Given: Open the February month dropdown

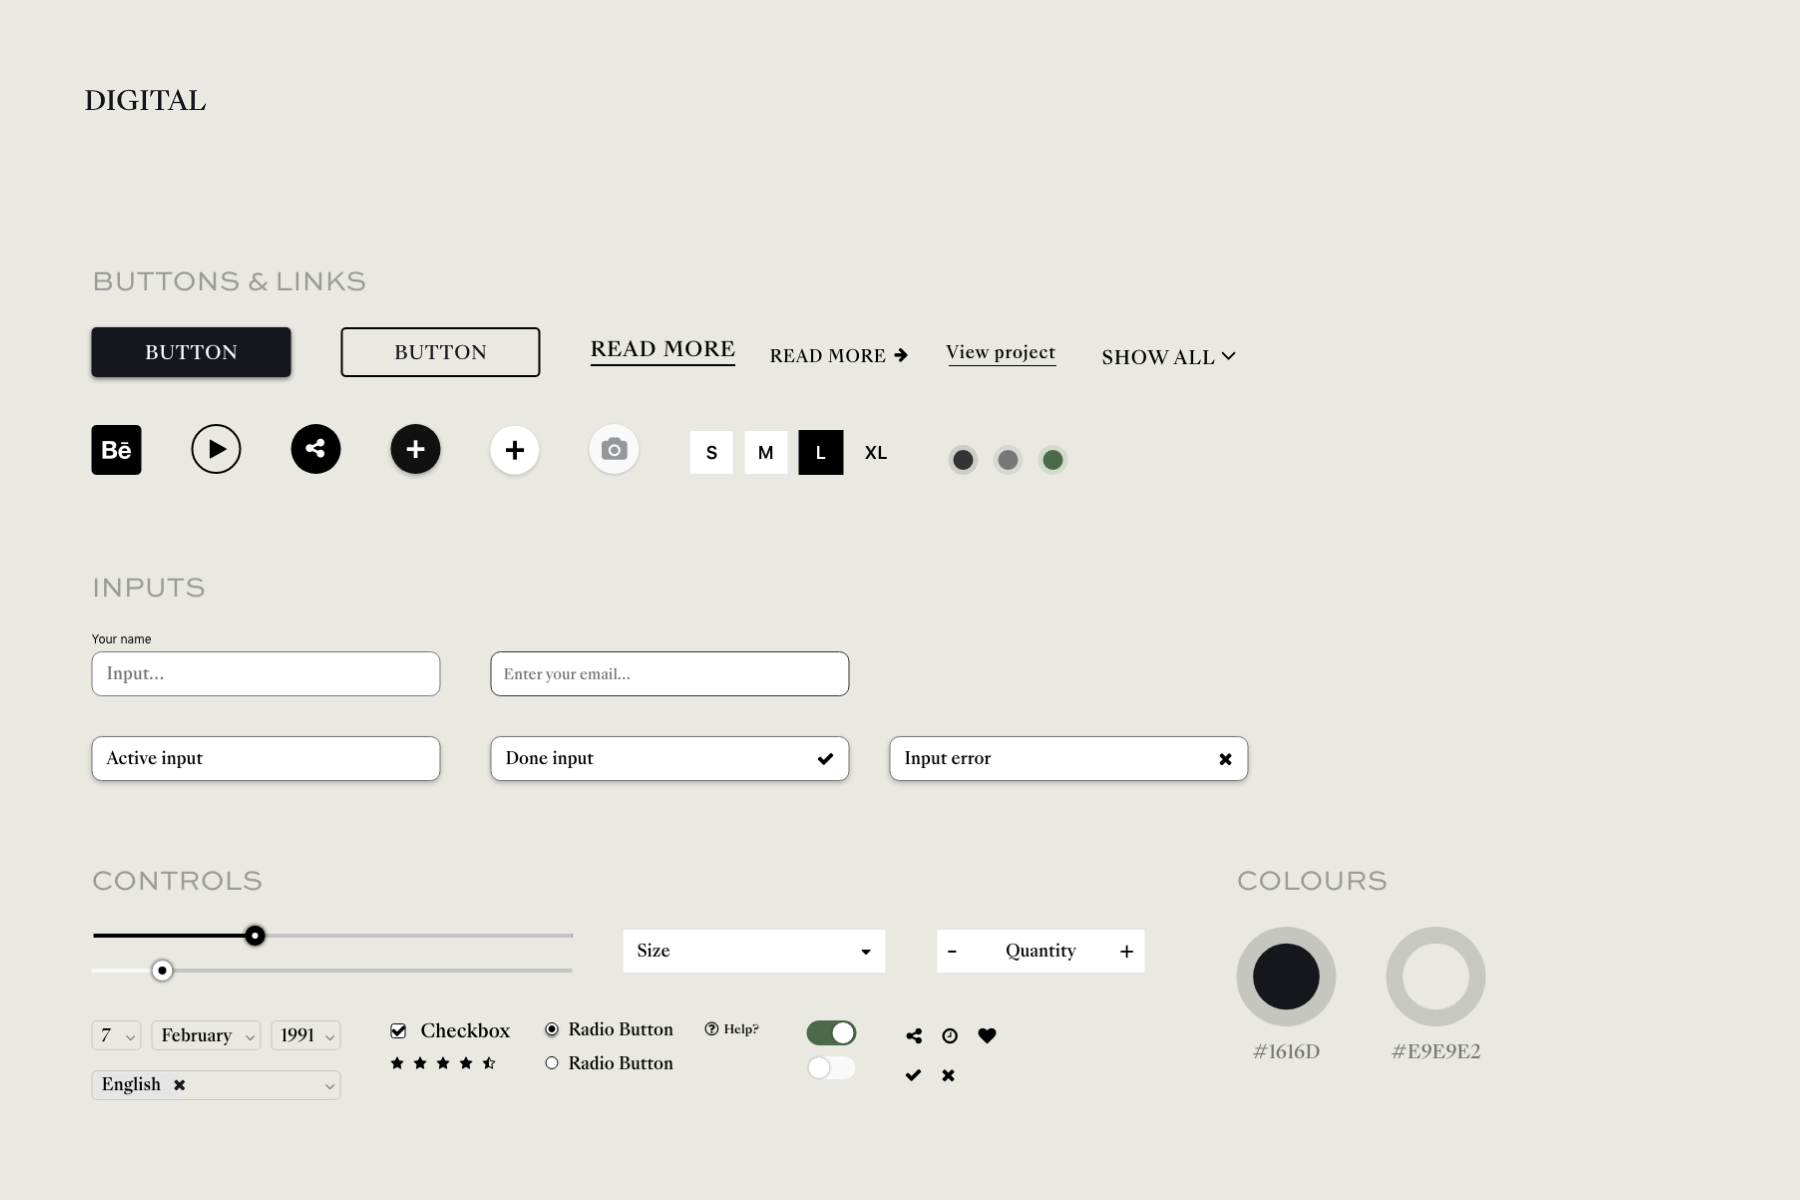Looking at the screenshot, I should tap(206, 1035).
